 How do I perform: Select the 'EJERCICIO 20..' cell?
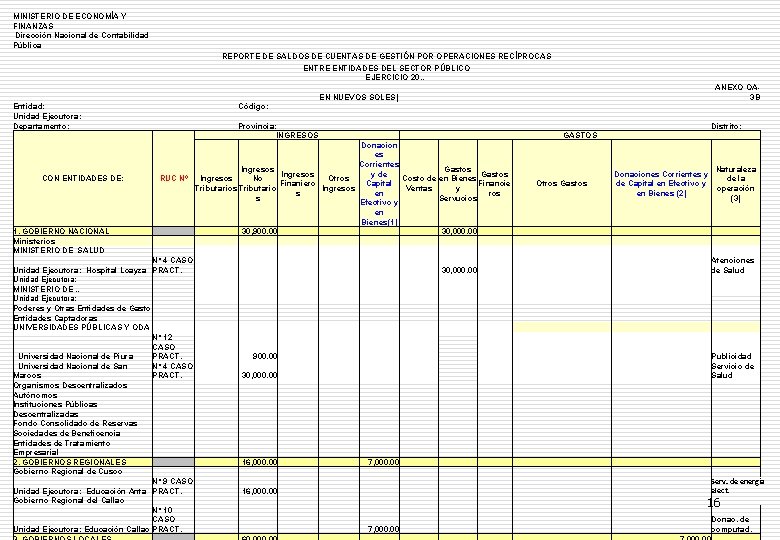coord(394,78)
